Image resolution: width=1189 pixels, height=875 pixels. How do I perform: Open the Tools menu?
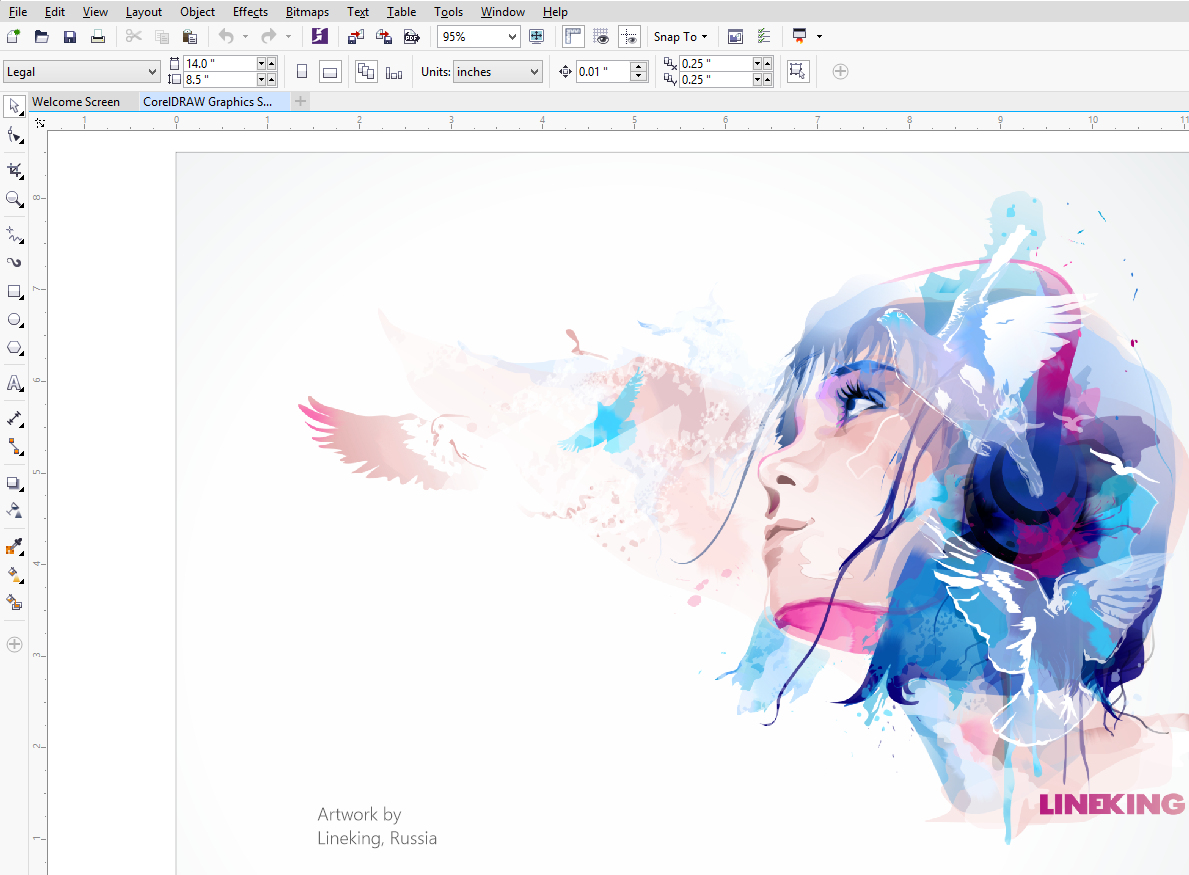[x=448, y=11]
